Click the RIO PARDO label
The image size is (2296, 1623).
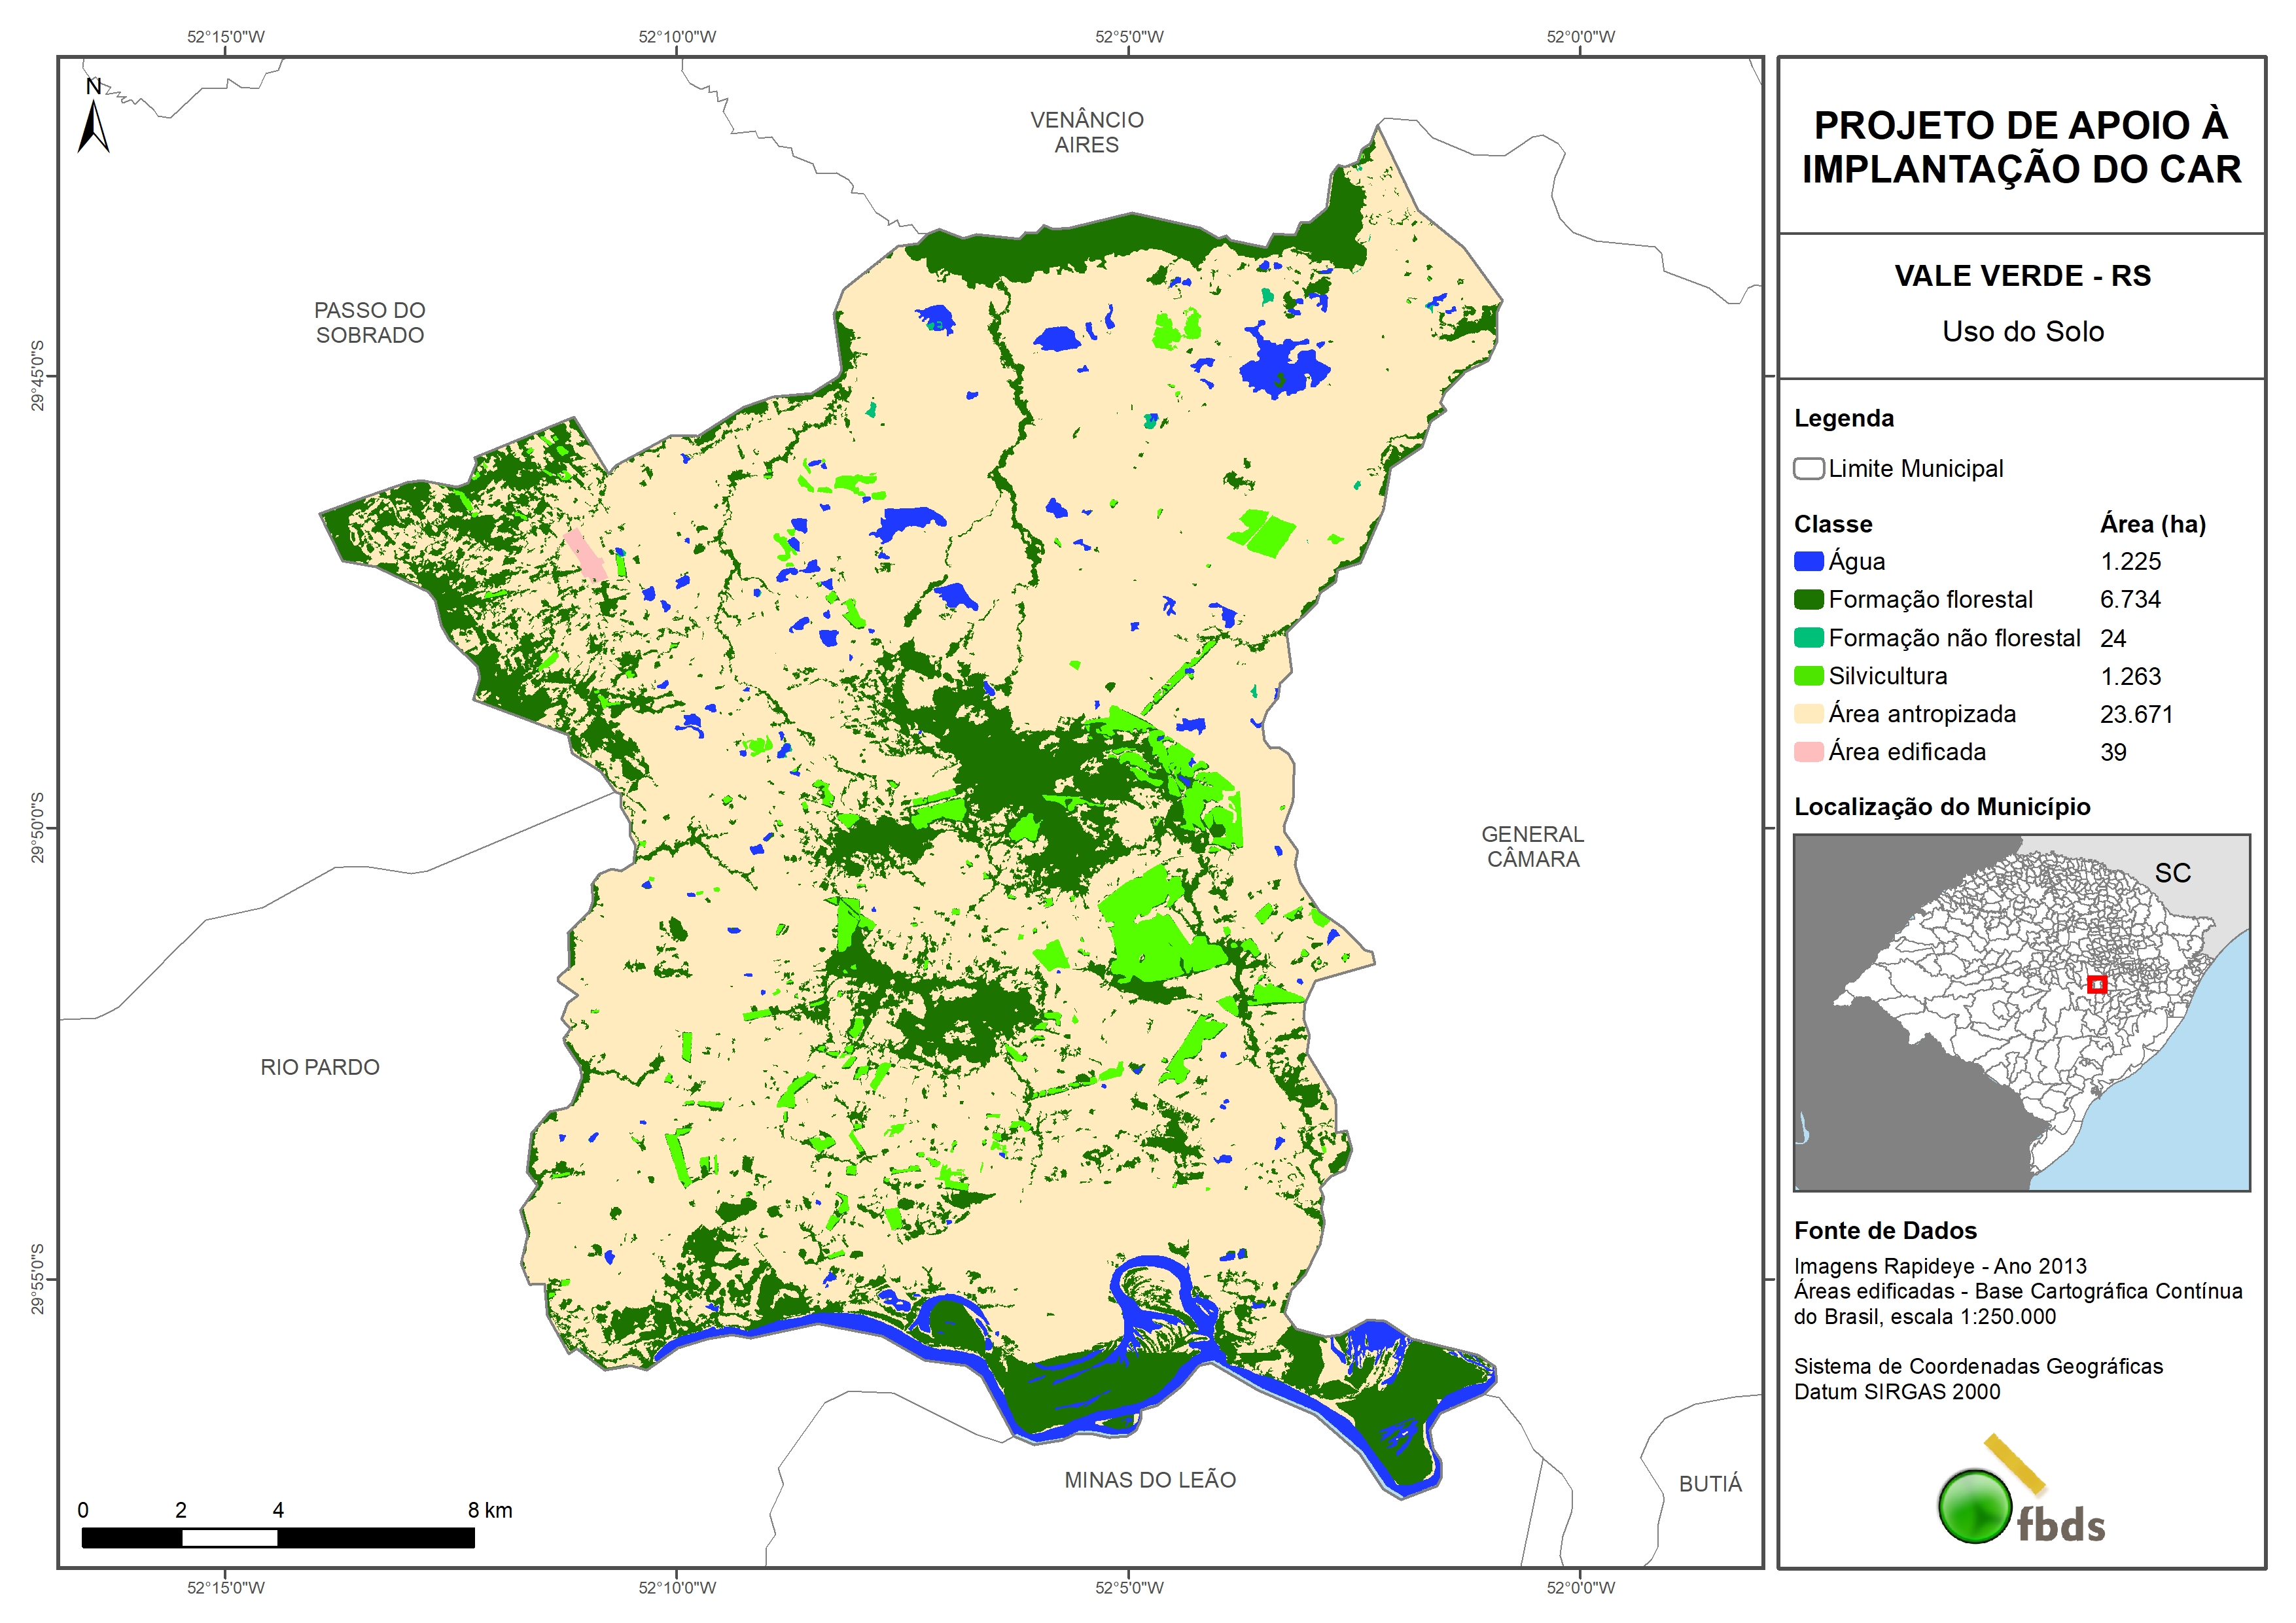click(x=320, y=1067)
